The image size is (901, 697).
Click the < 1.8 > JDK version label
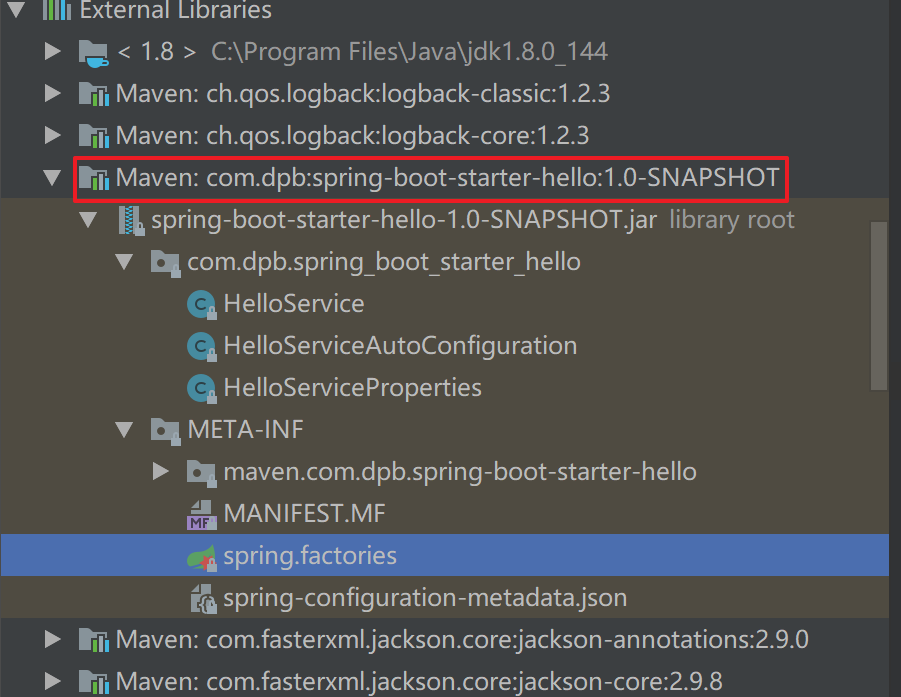pyautogui.click(x=157, y=52)
